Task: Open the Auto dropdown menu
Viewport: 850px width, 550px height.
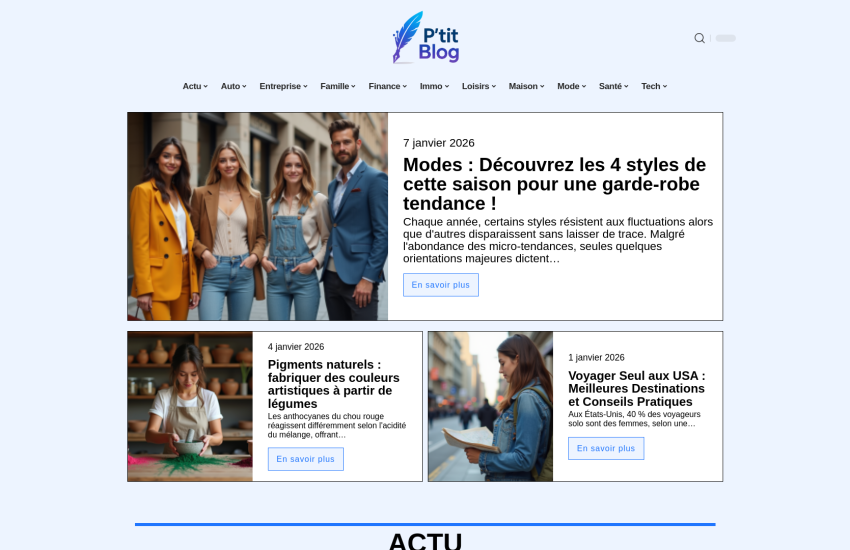Action: pos(234,86)
